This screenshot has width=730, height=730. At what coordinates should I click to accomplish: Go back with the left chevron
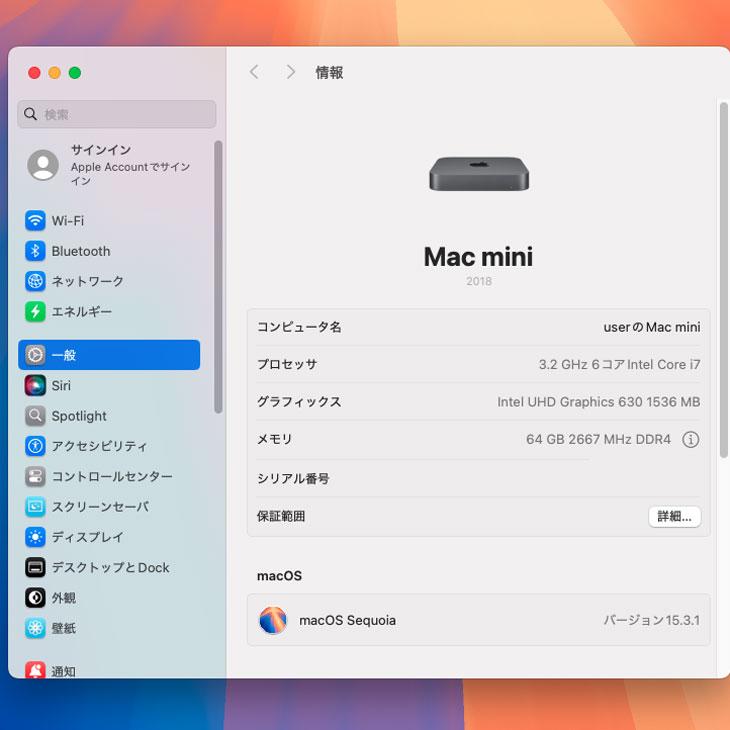coord(254,72)
